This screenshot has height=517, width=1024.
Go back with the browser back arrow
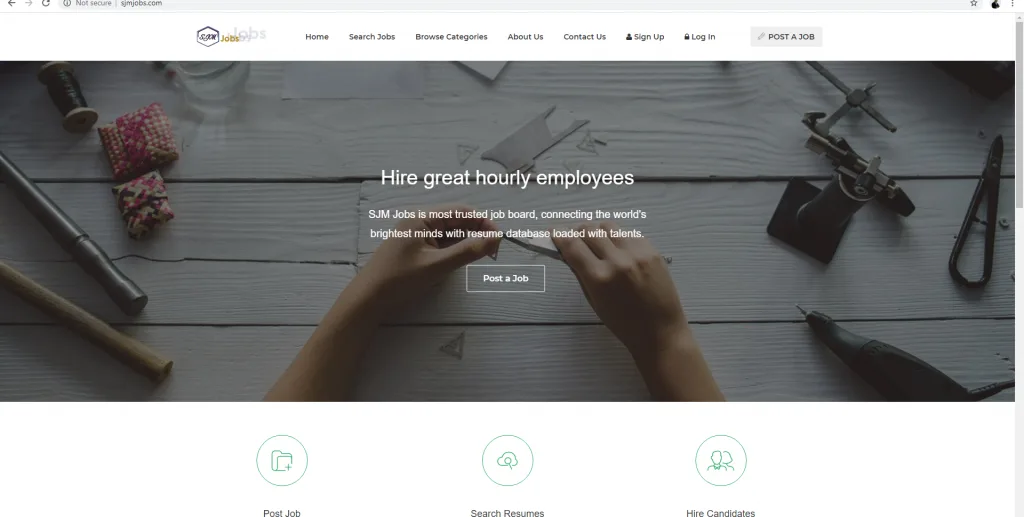coord(11,3)
